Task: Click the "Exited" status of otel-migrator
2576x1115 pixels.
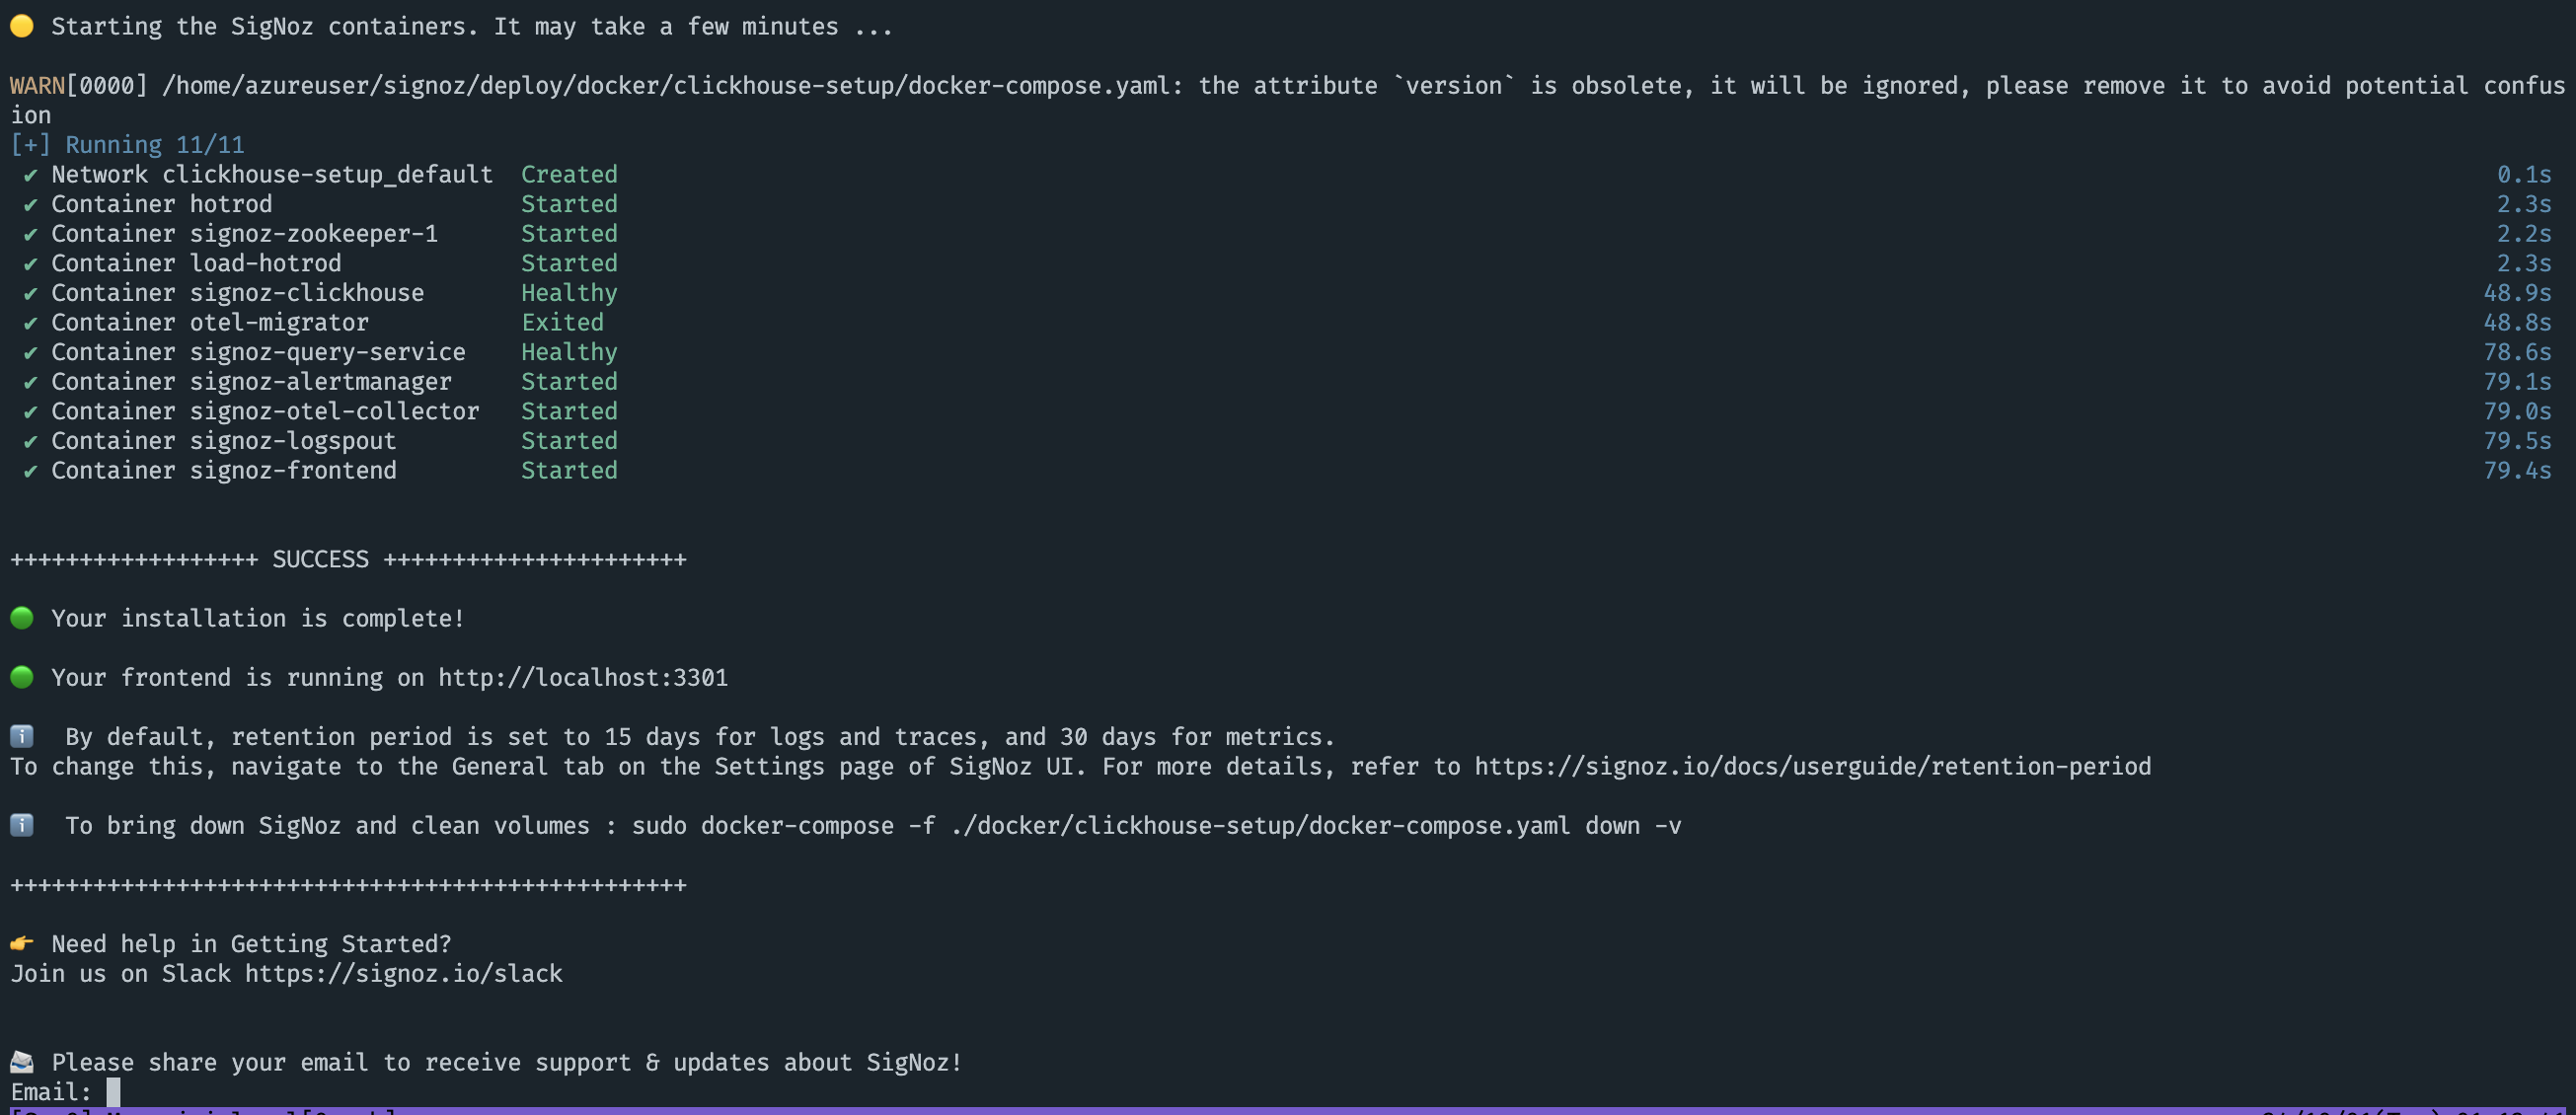Action: click(562, 323)
